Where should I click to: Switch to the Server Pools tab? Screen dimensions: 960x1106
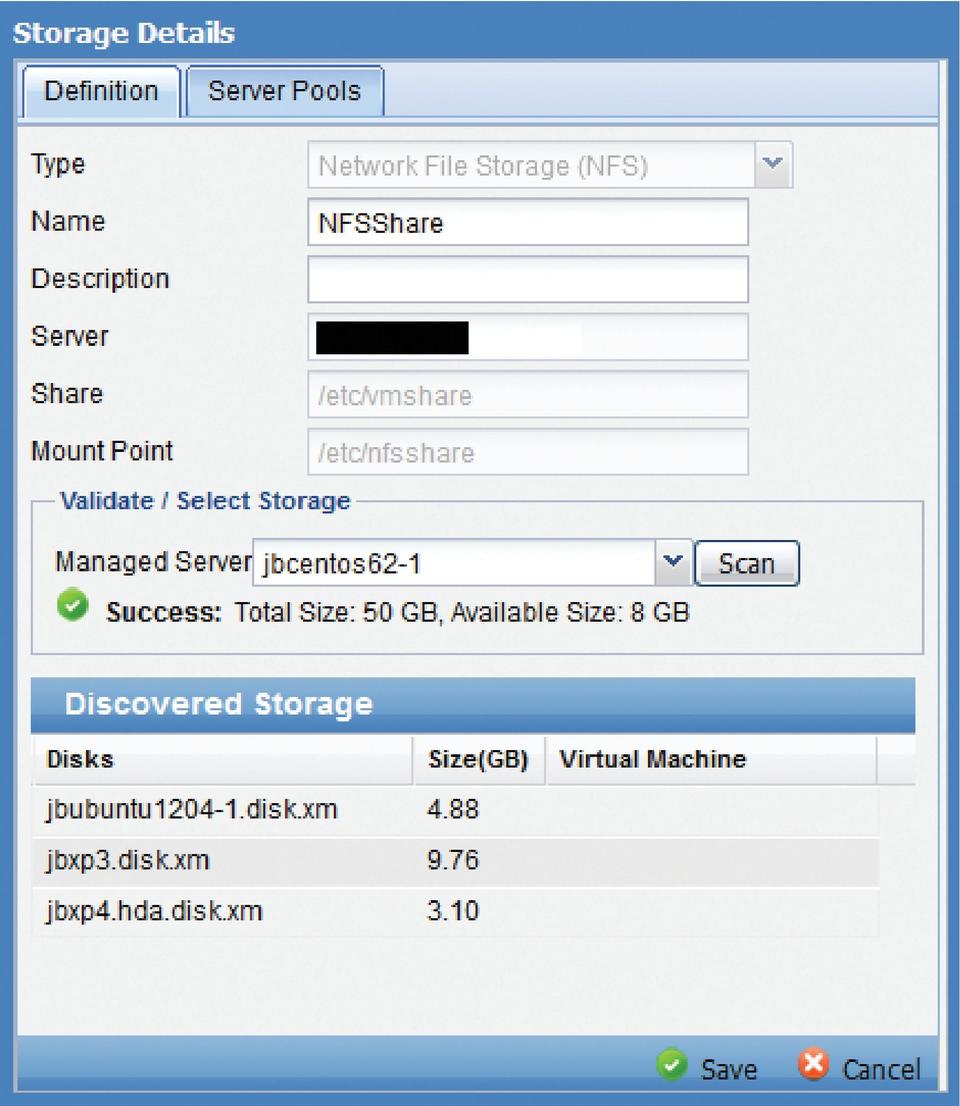284,91
